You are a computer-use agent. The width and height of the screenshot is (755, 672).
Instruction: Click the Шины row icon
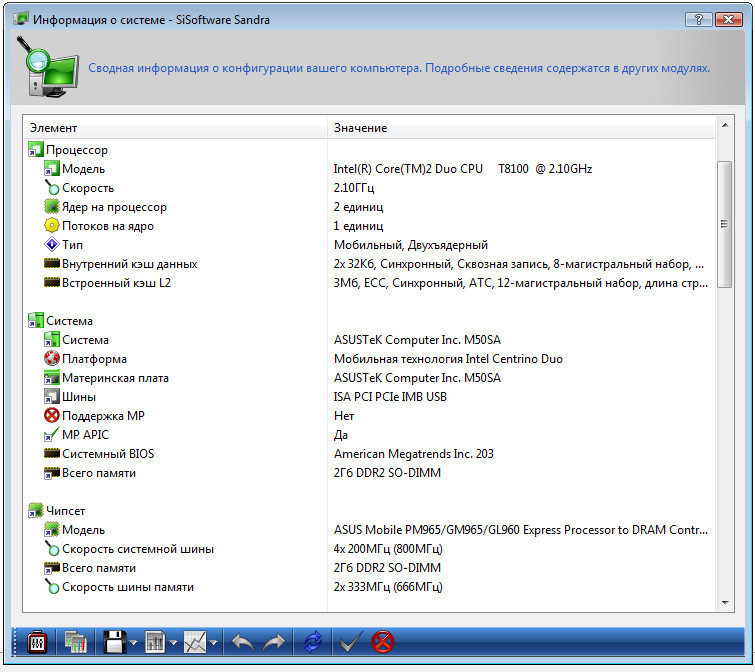52,396
